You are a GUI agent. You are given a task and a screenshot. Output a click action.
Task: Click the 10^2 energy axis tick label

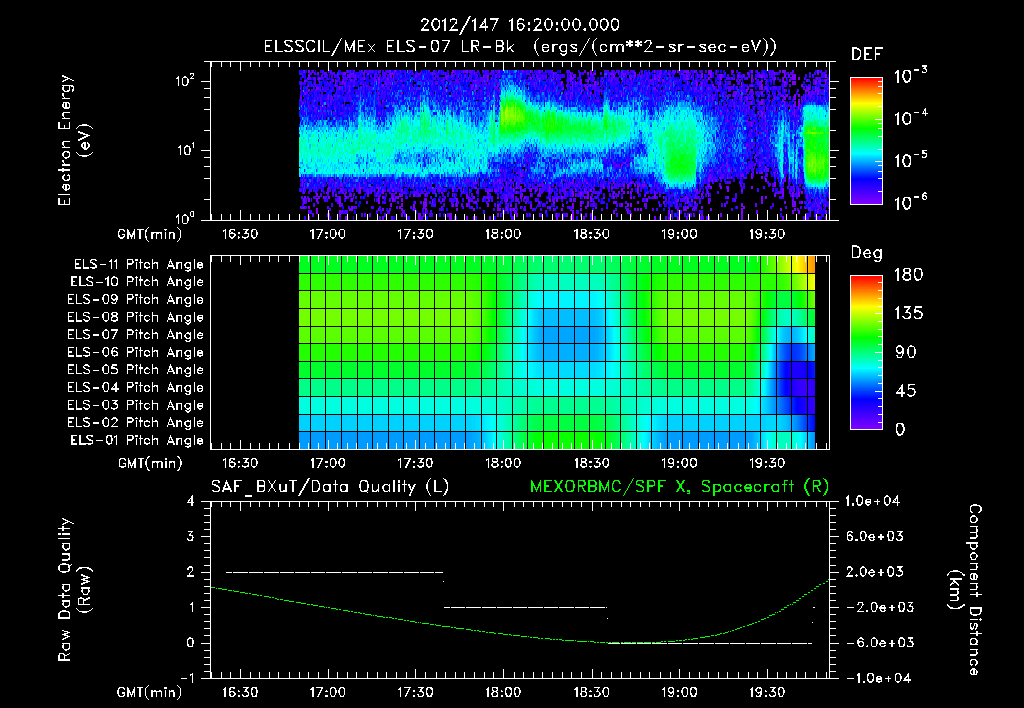click(x=185, y=82)
